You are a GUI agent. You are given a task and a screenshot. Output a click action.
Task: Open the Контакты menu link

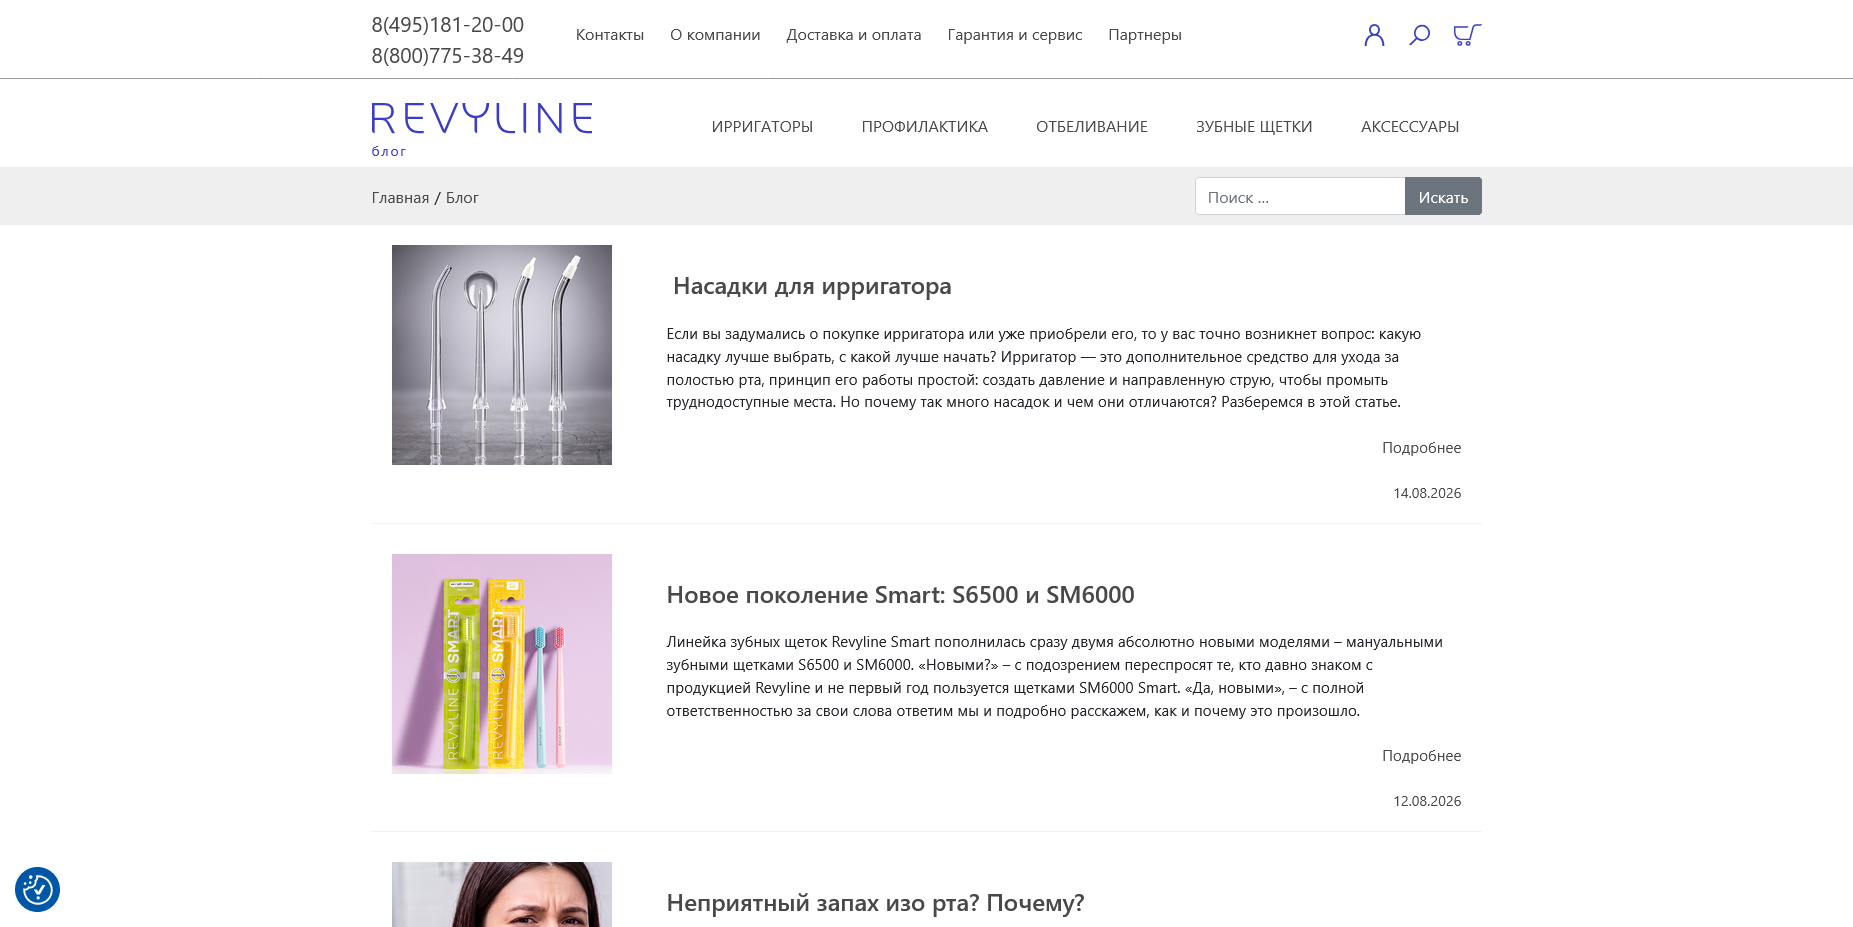click(610, 35)
